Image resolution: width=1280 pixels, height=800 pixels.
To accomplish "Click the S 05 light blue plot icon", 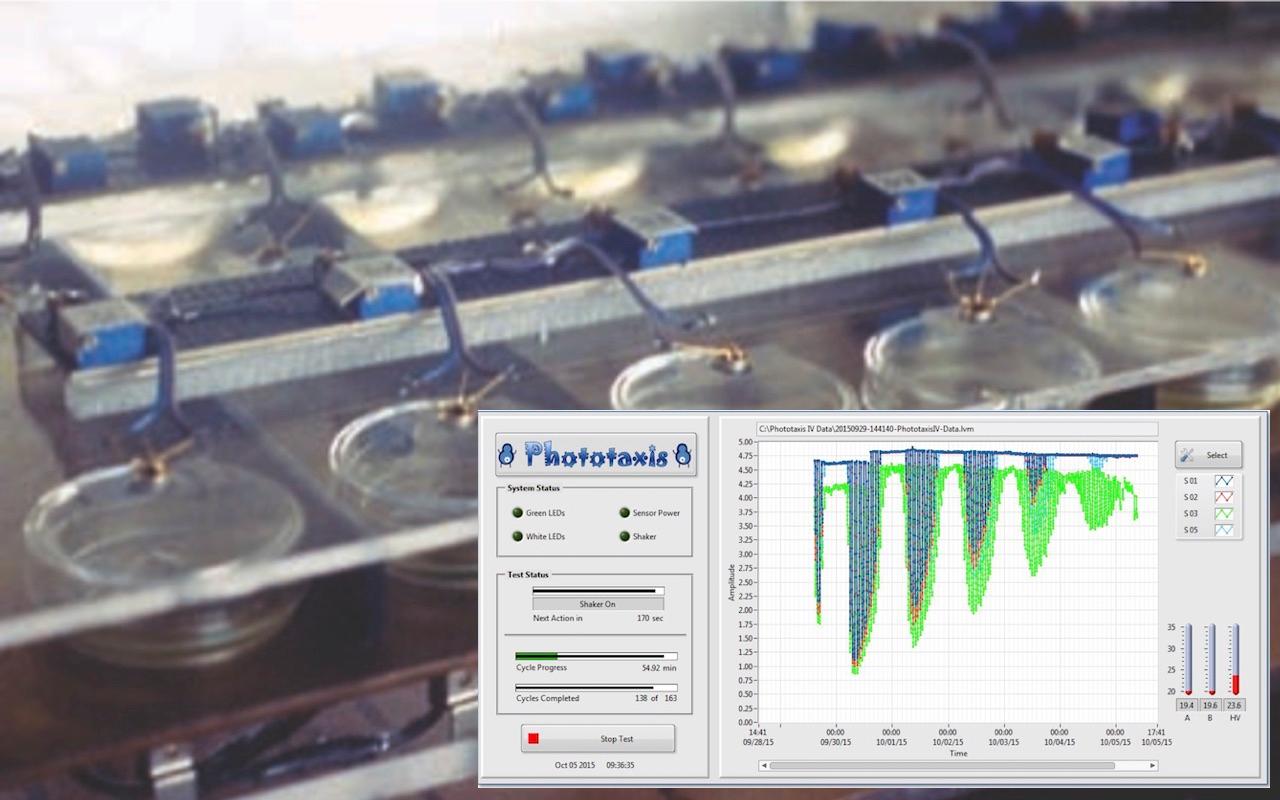I will coord(1225,529).
